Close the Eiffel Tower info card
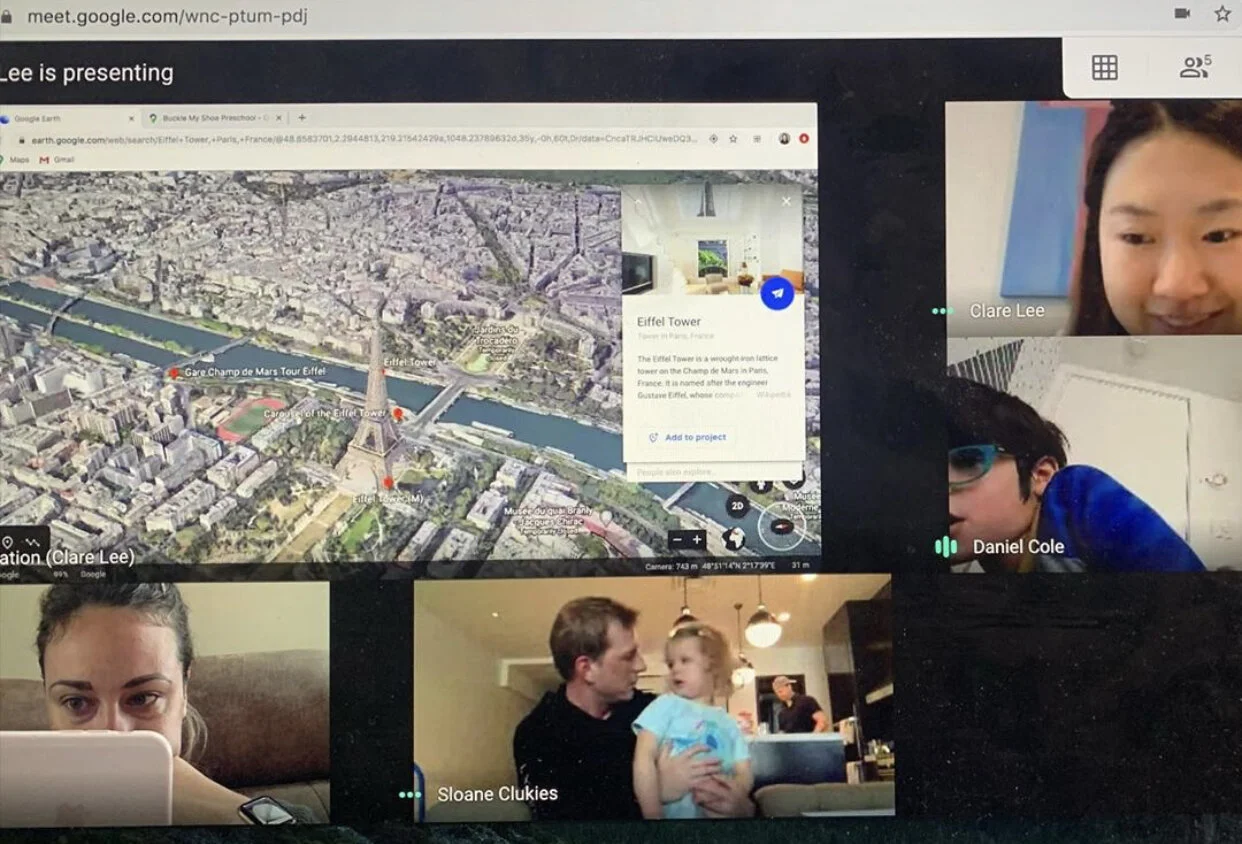 [x=786, y=201]
